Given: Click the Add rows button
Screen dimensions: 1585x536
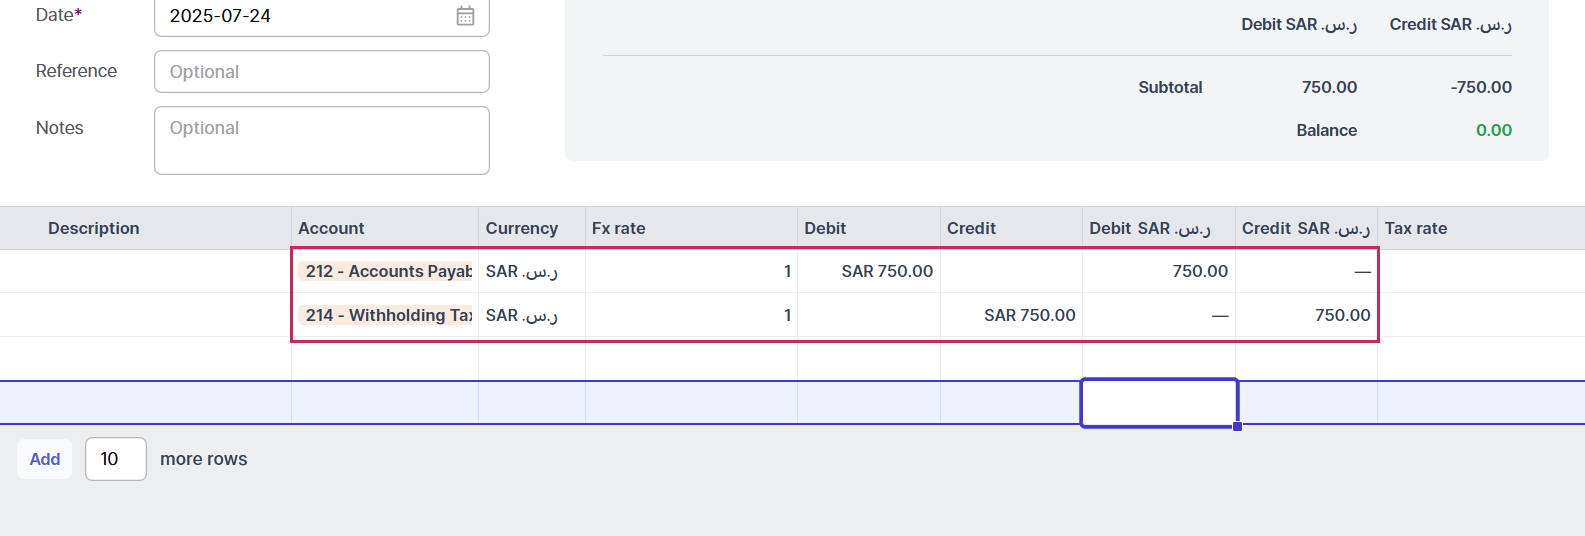Looking at the screenshot, I should point(45,459).
